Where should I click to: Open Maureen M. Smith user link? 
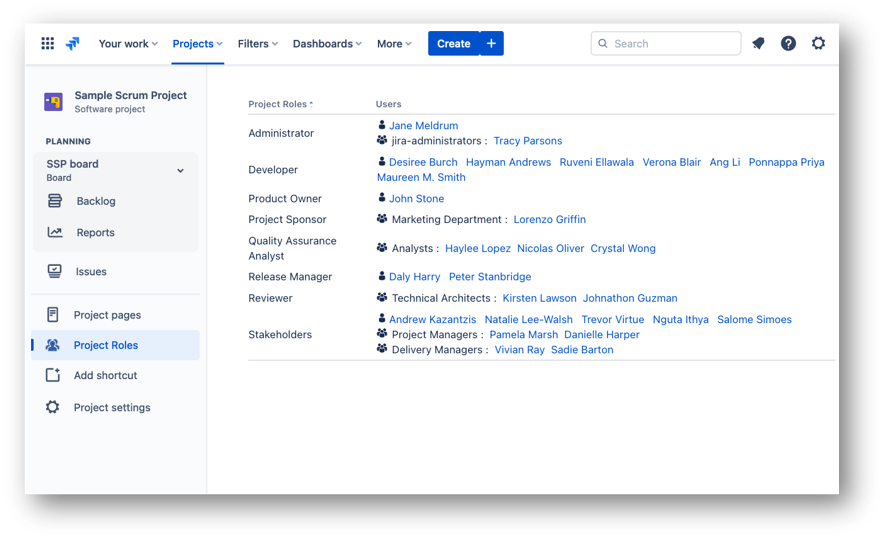(x=421, y=177)
